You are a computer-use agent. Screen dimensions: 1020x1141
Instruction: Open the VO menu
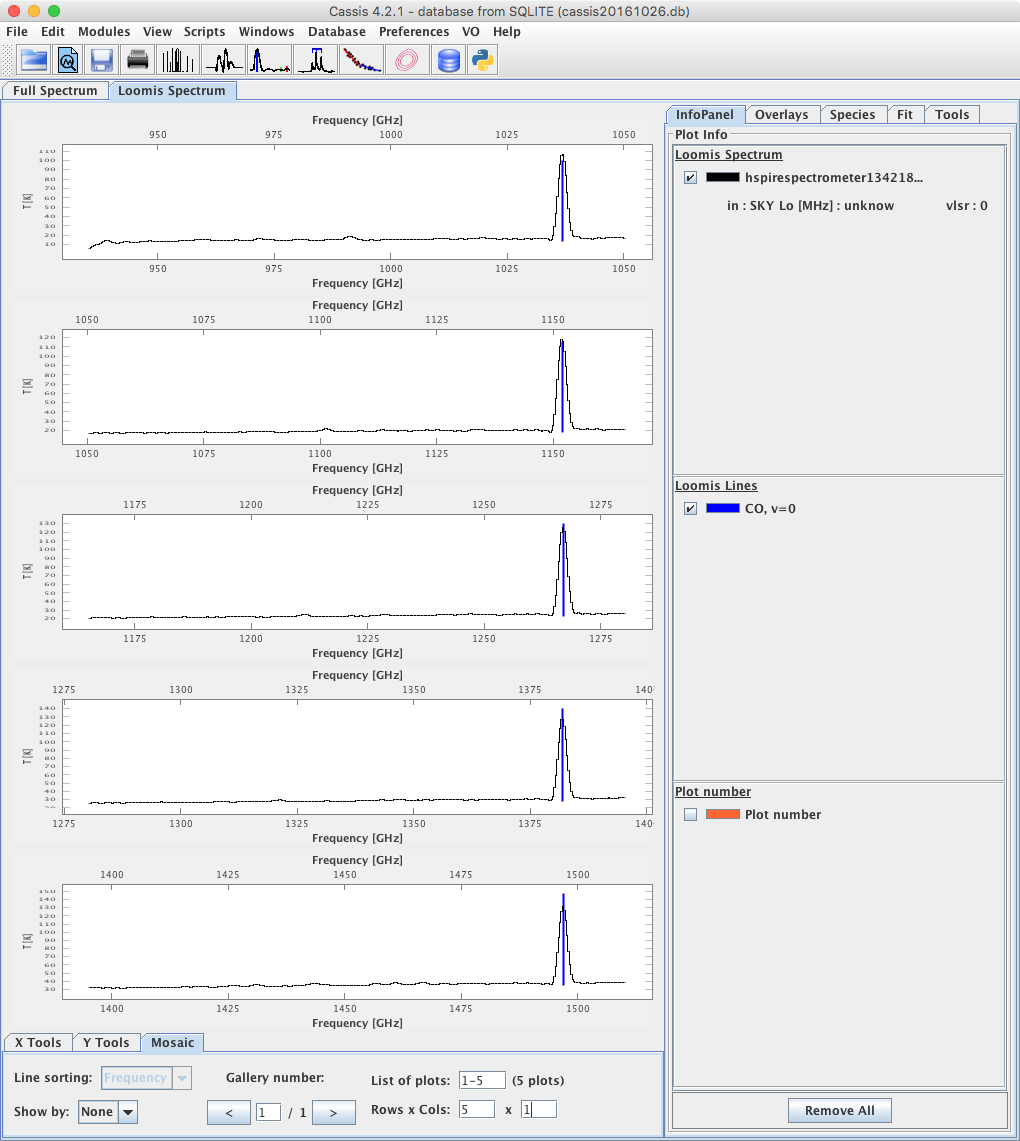471,31
